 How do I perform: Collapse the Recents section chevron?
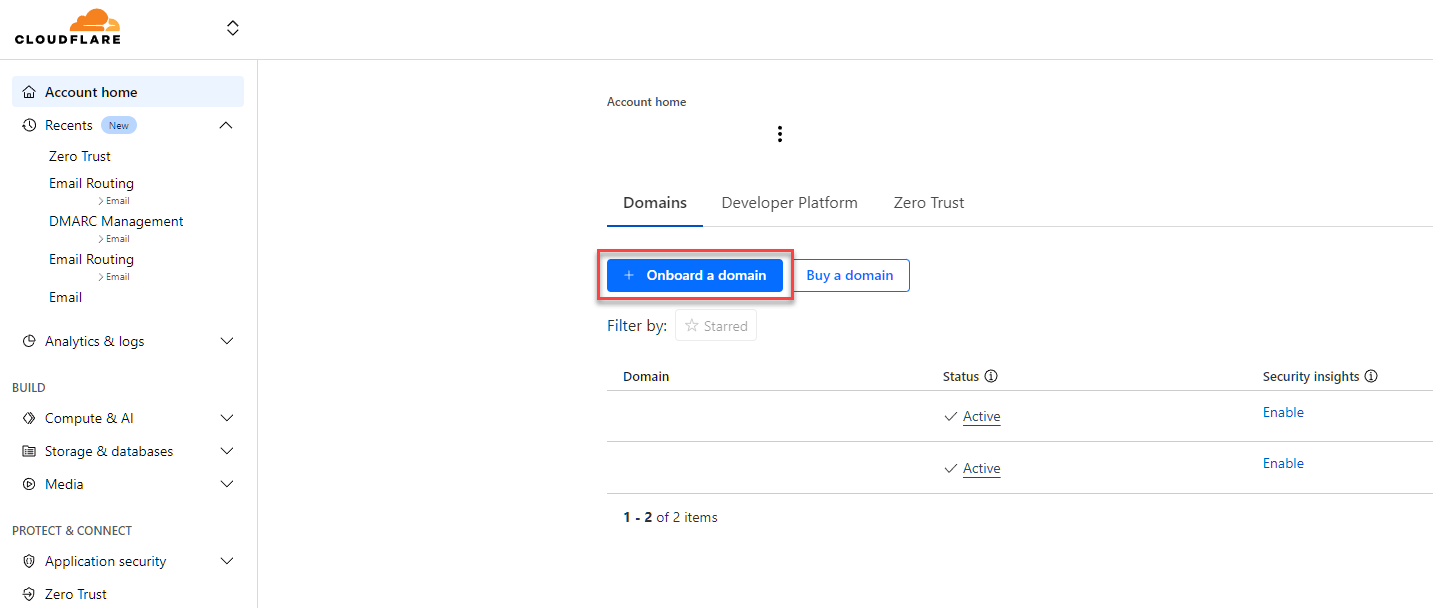226,125
